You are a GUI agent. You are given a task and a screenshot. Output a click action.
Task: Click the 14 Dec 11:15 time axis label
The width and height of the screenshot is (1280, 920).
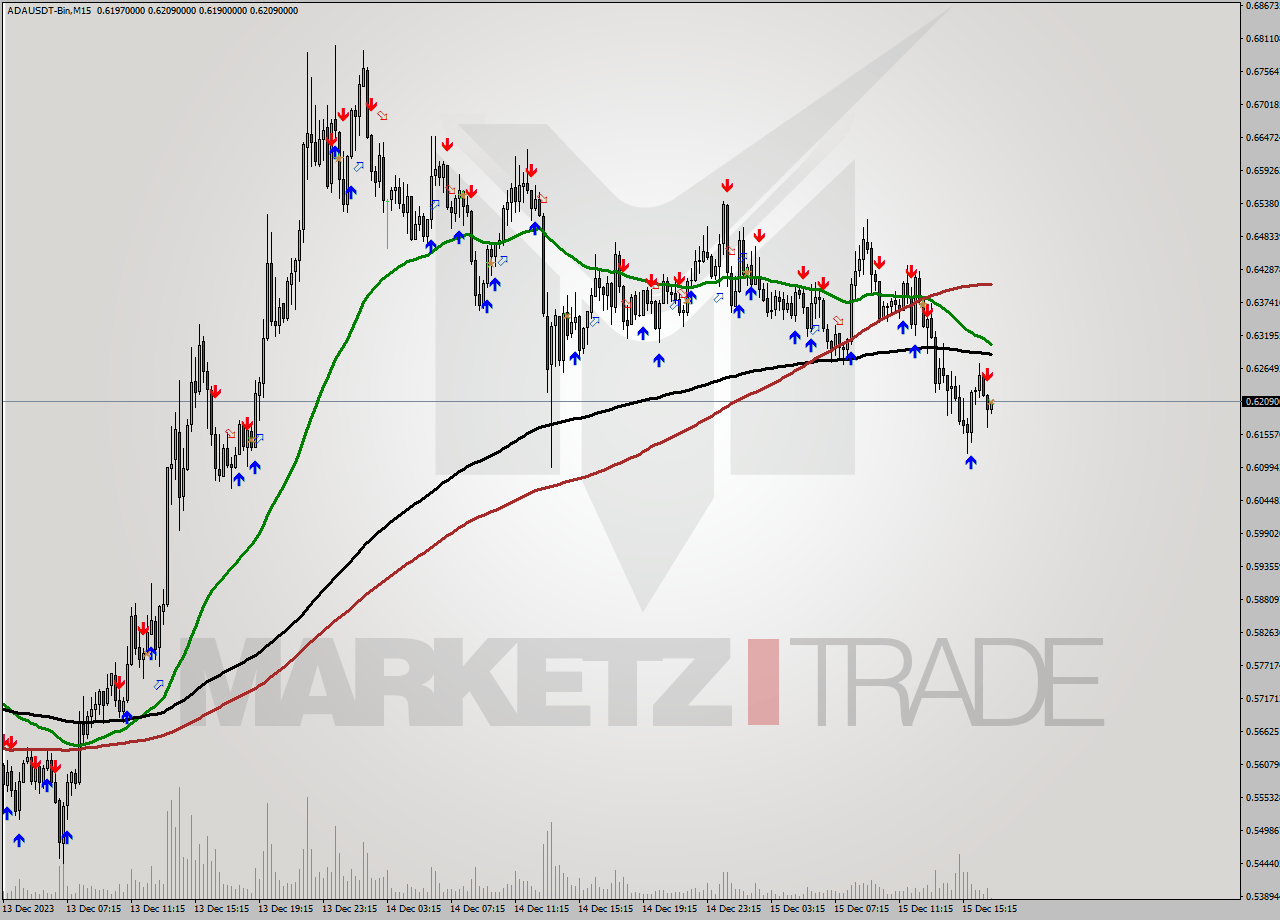coord(541,909)
